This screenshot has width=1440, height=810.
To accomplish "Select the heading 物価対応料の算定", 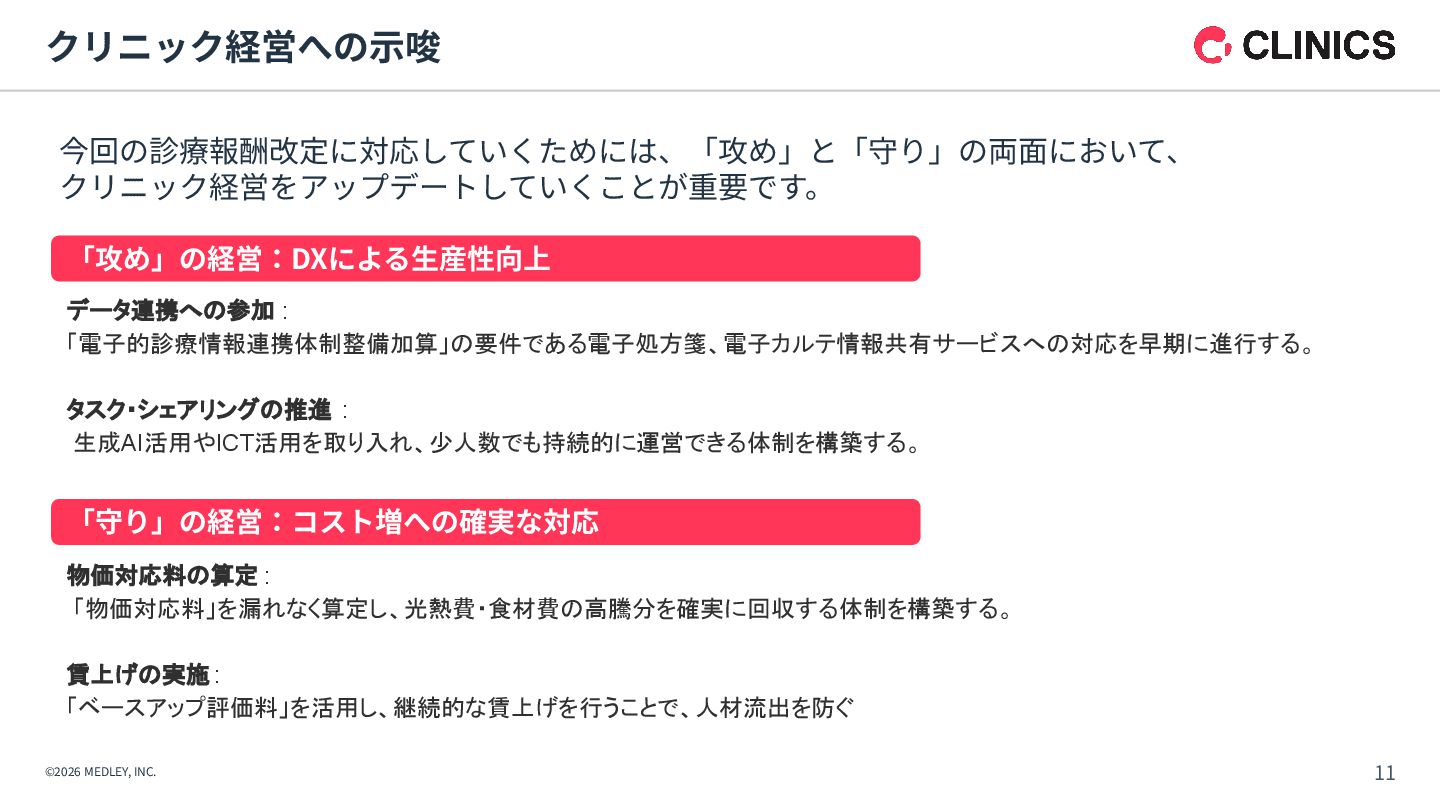I will (x=162, y=575).
